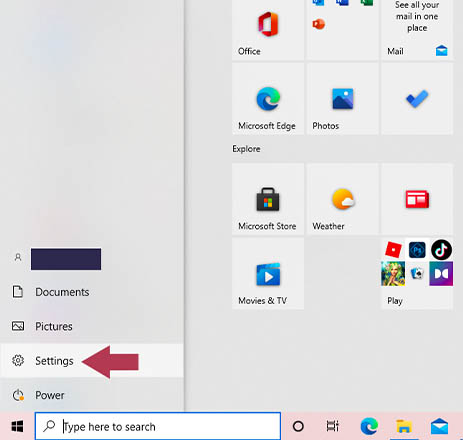Click the Pictures landscape icon
Image resolution: width=463 pixels, height=440 pixels.
click(18, 326)
